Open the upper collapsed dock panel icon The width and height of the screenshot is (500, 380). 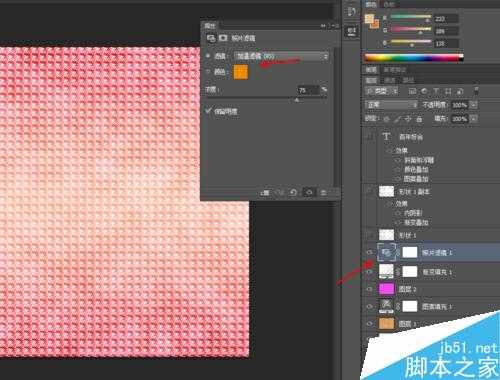pyautogui.click(x=351, y=12)
